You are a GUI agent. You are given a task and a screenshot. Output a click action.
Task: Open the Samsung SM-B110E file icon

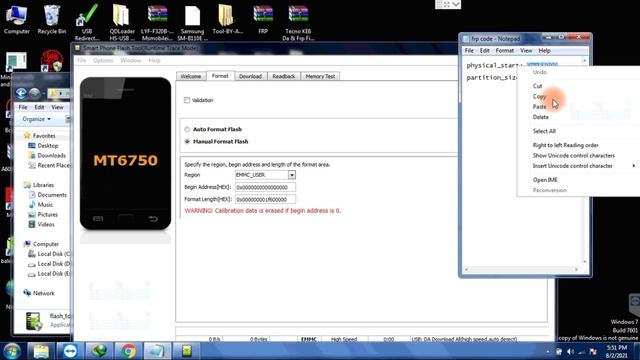coord(192,21)
